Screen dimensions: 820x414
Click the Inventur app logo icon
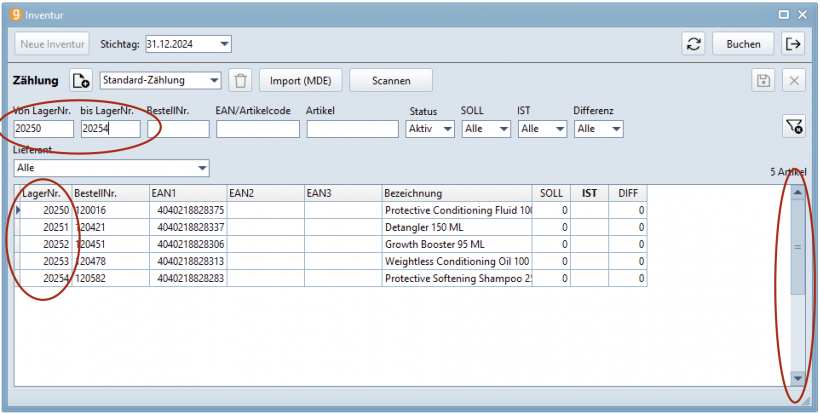pyautogui.click(x=12, y=14)
